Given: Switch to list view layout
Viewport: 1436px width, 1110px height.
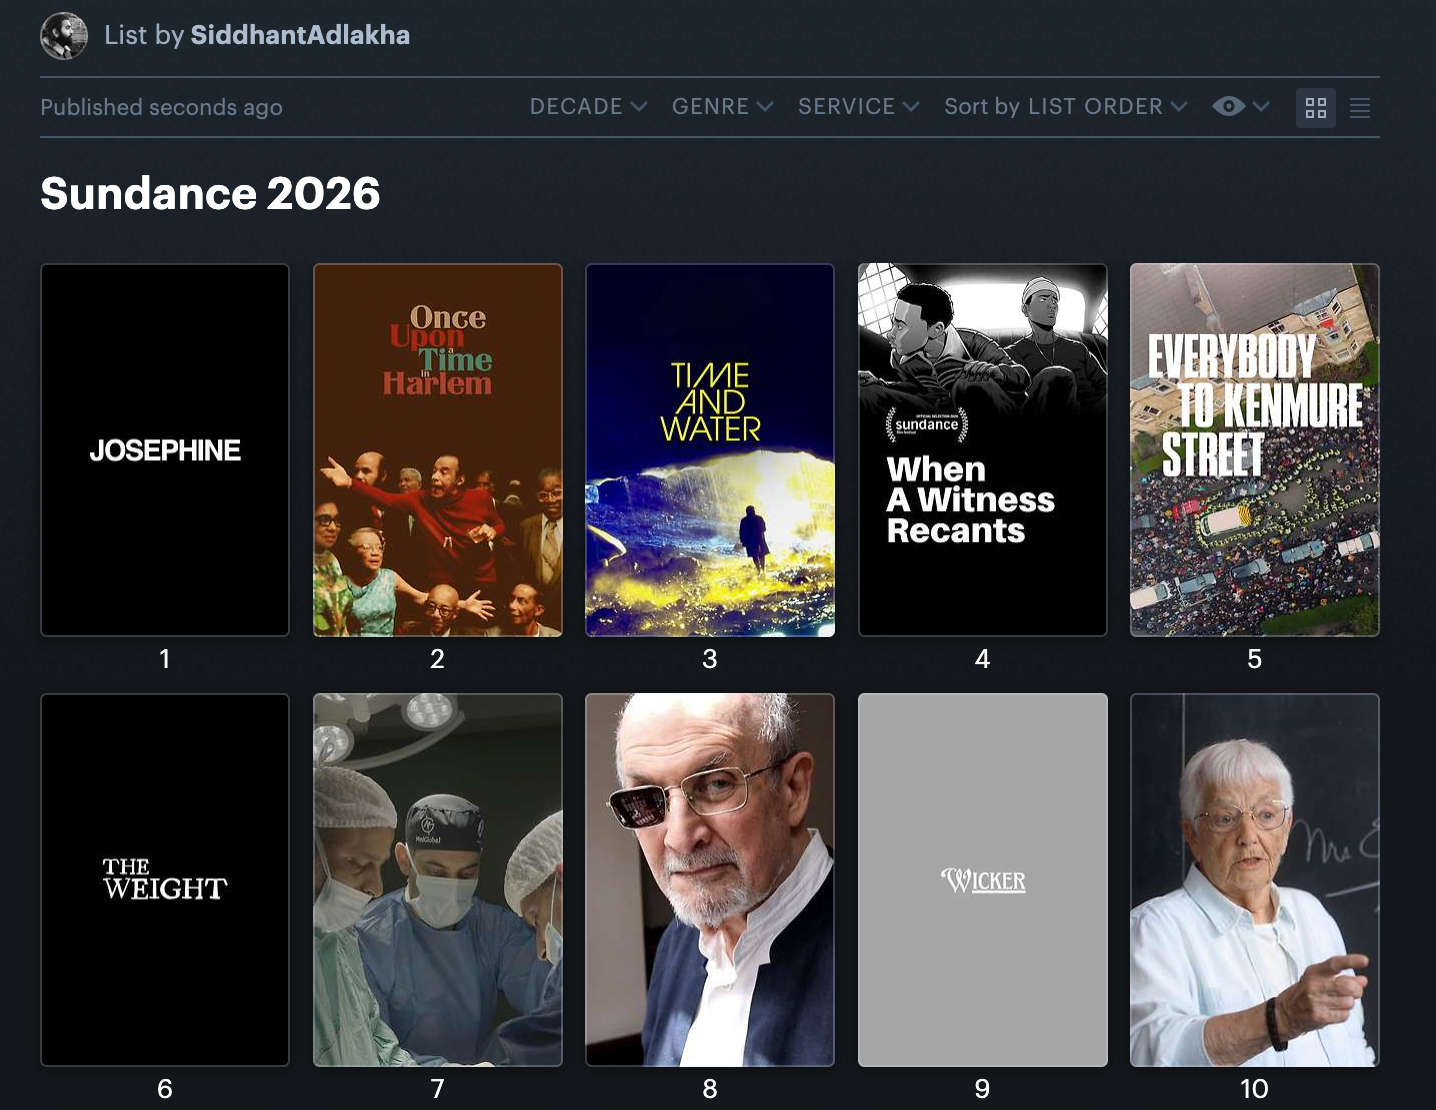Looking at the screenshot, I should click(1359, 108).
